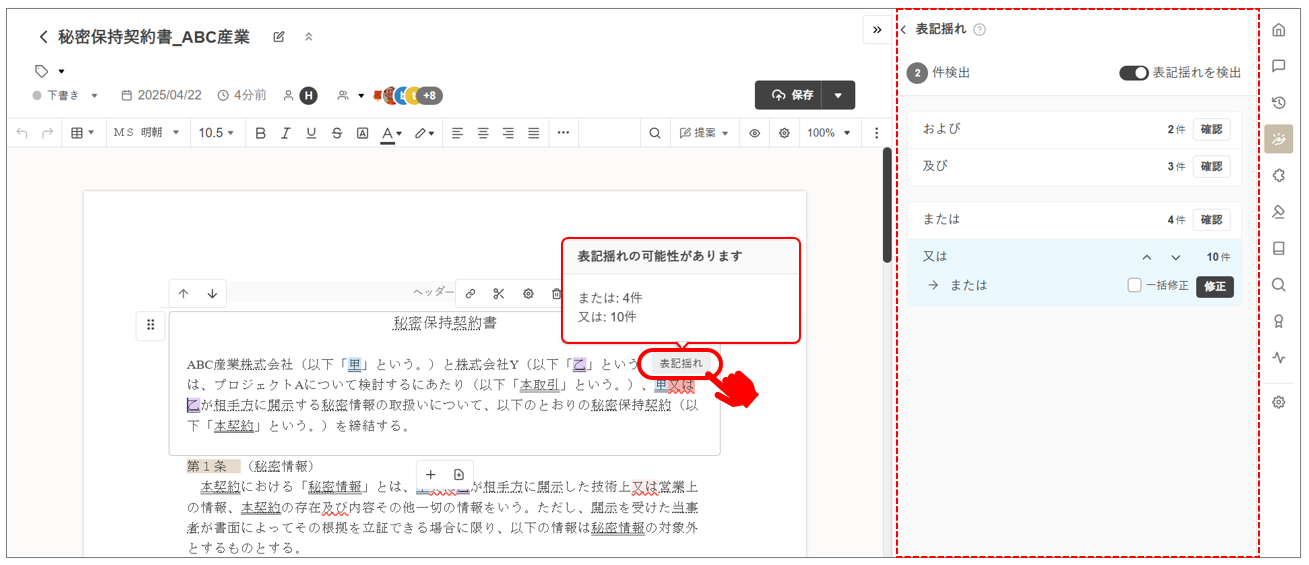Open the MS 明朝 font dropdown

146,133
